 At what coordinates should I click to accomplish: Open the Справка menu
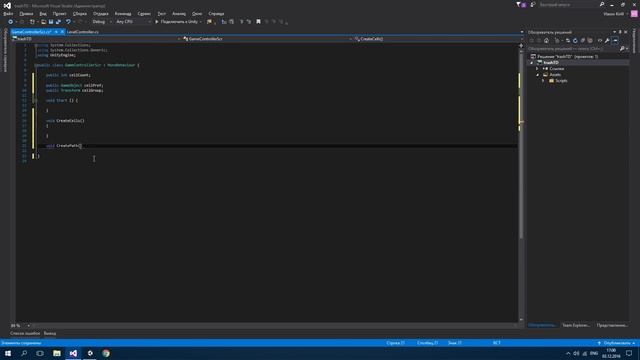(x=216, y=13)
